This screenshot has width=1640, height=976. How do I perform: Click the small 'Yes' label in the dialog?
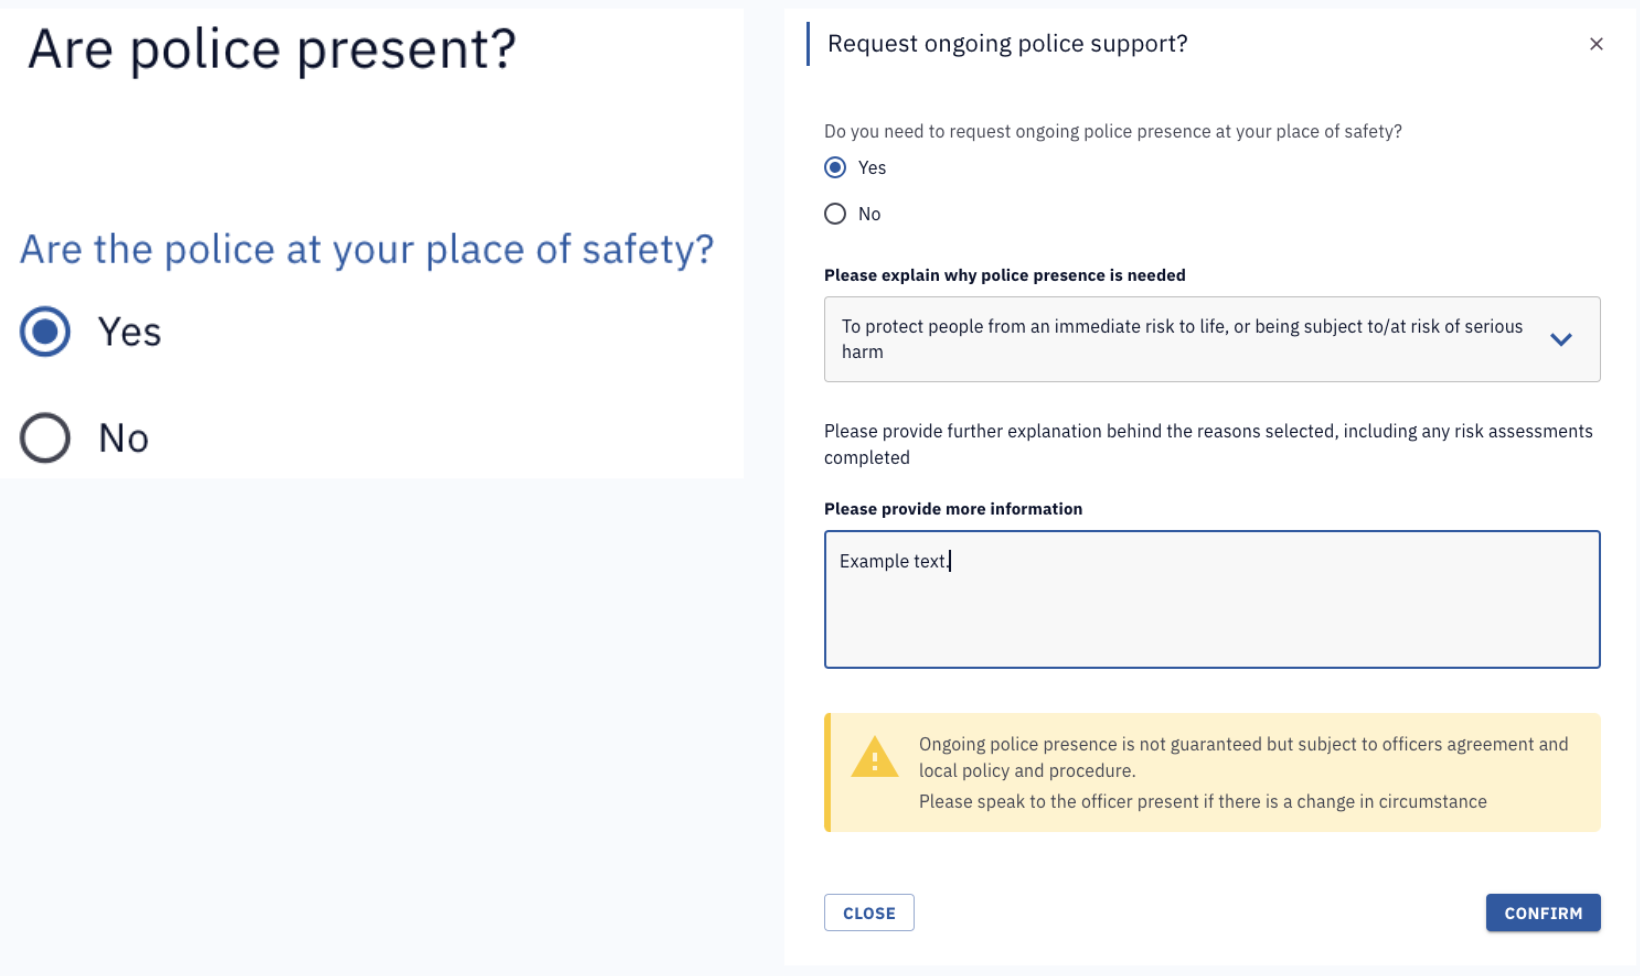coord(872,168)
